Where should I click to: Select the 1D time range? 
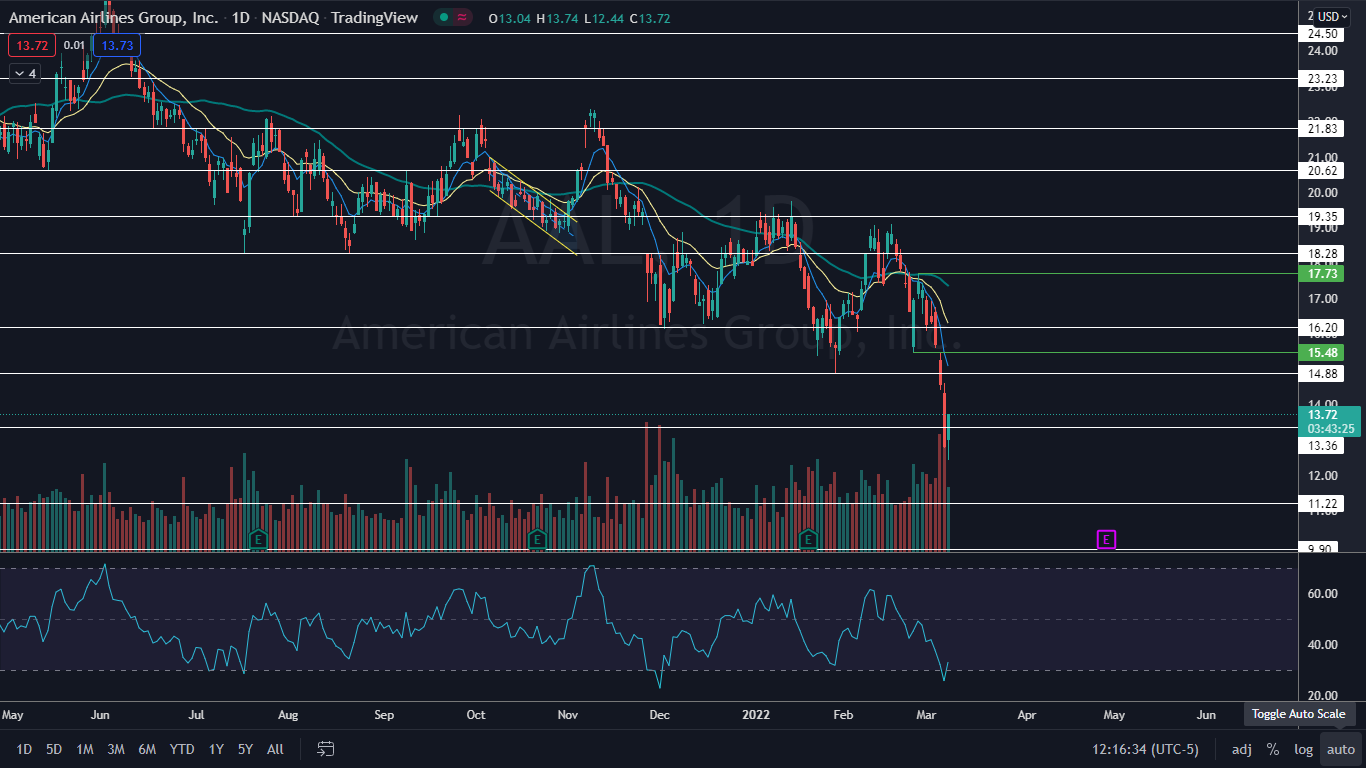tap(24, 749)
